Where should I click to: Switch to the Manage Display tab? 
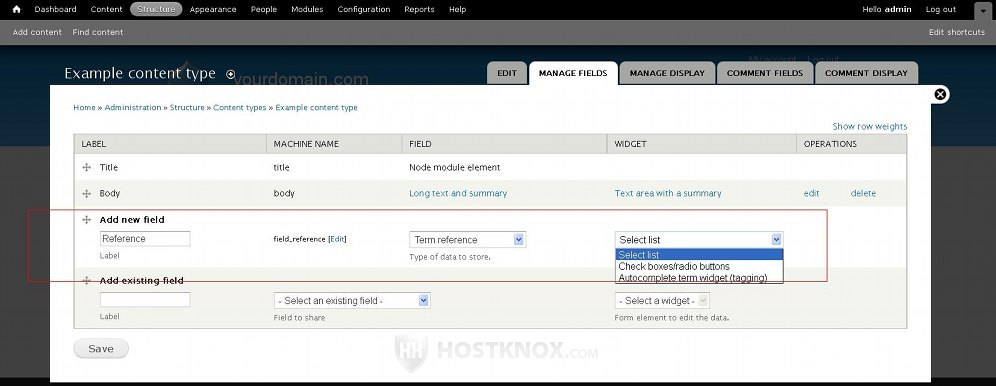click(x=667, y=73)
